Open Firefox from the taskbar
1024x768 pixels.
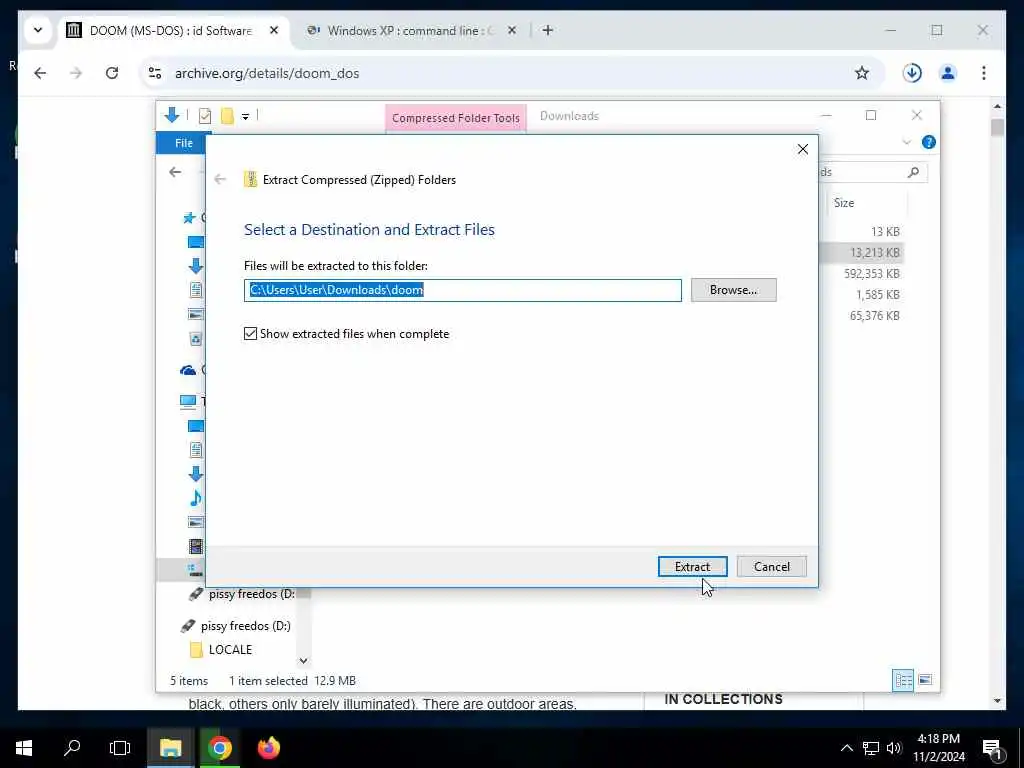[268, 748]
